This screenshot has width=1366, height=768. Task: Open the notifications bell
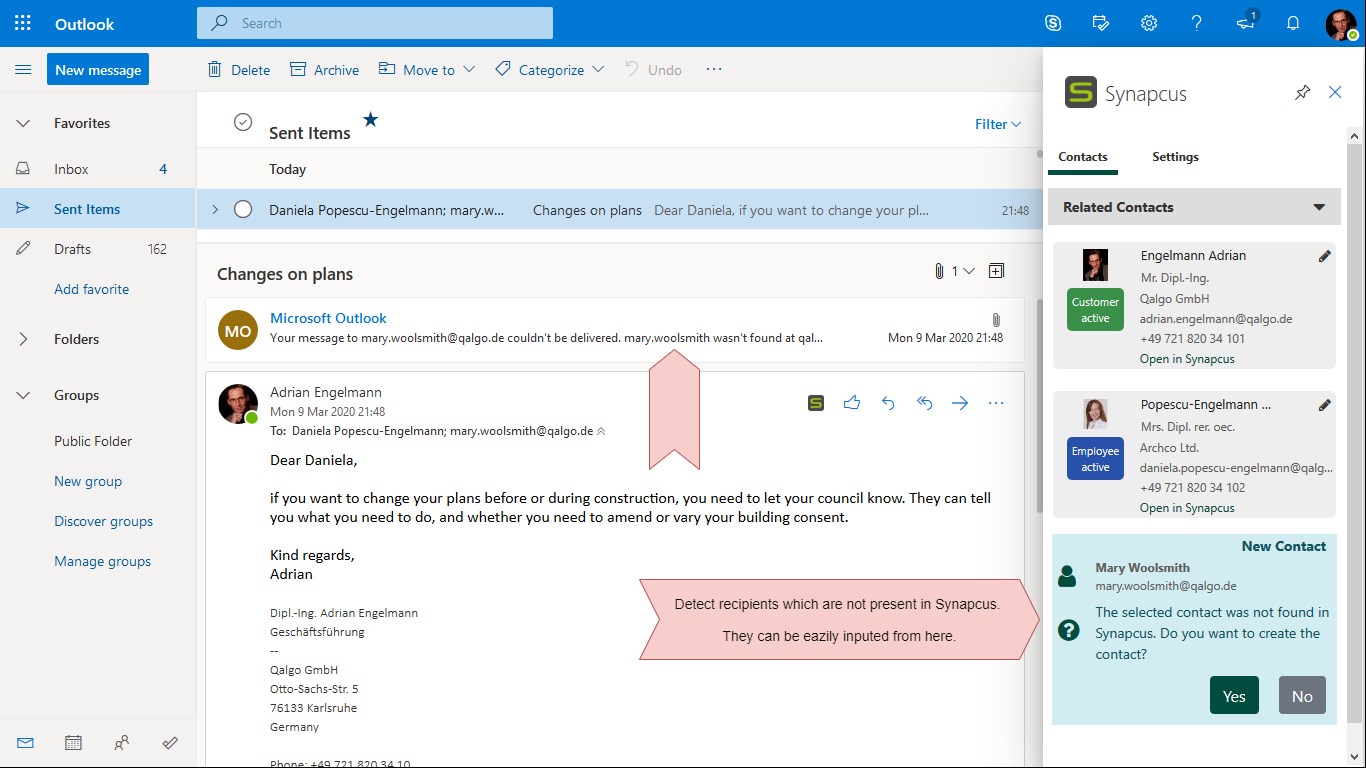(1293, 23)
